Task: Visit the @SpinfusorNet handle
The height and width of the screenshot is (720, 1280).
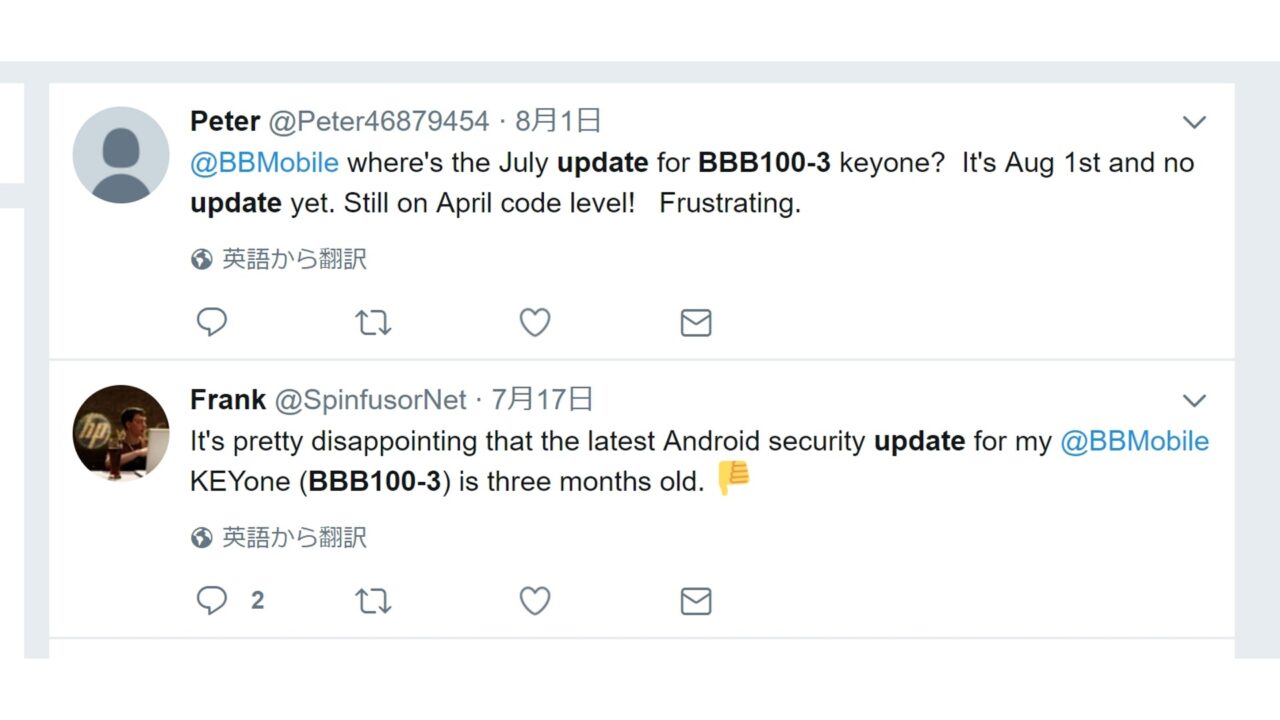Action: pos(370,400)
